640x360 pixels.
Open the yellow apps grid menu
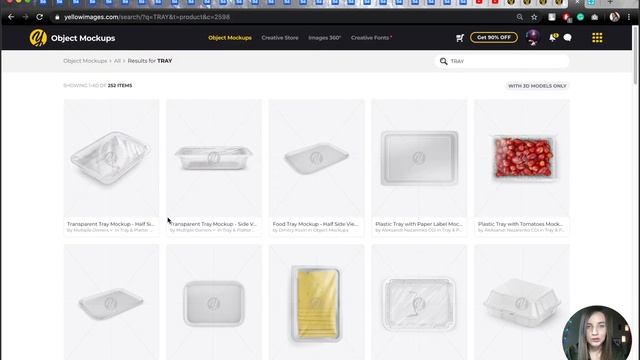(597, 38)
